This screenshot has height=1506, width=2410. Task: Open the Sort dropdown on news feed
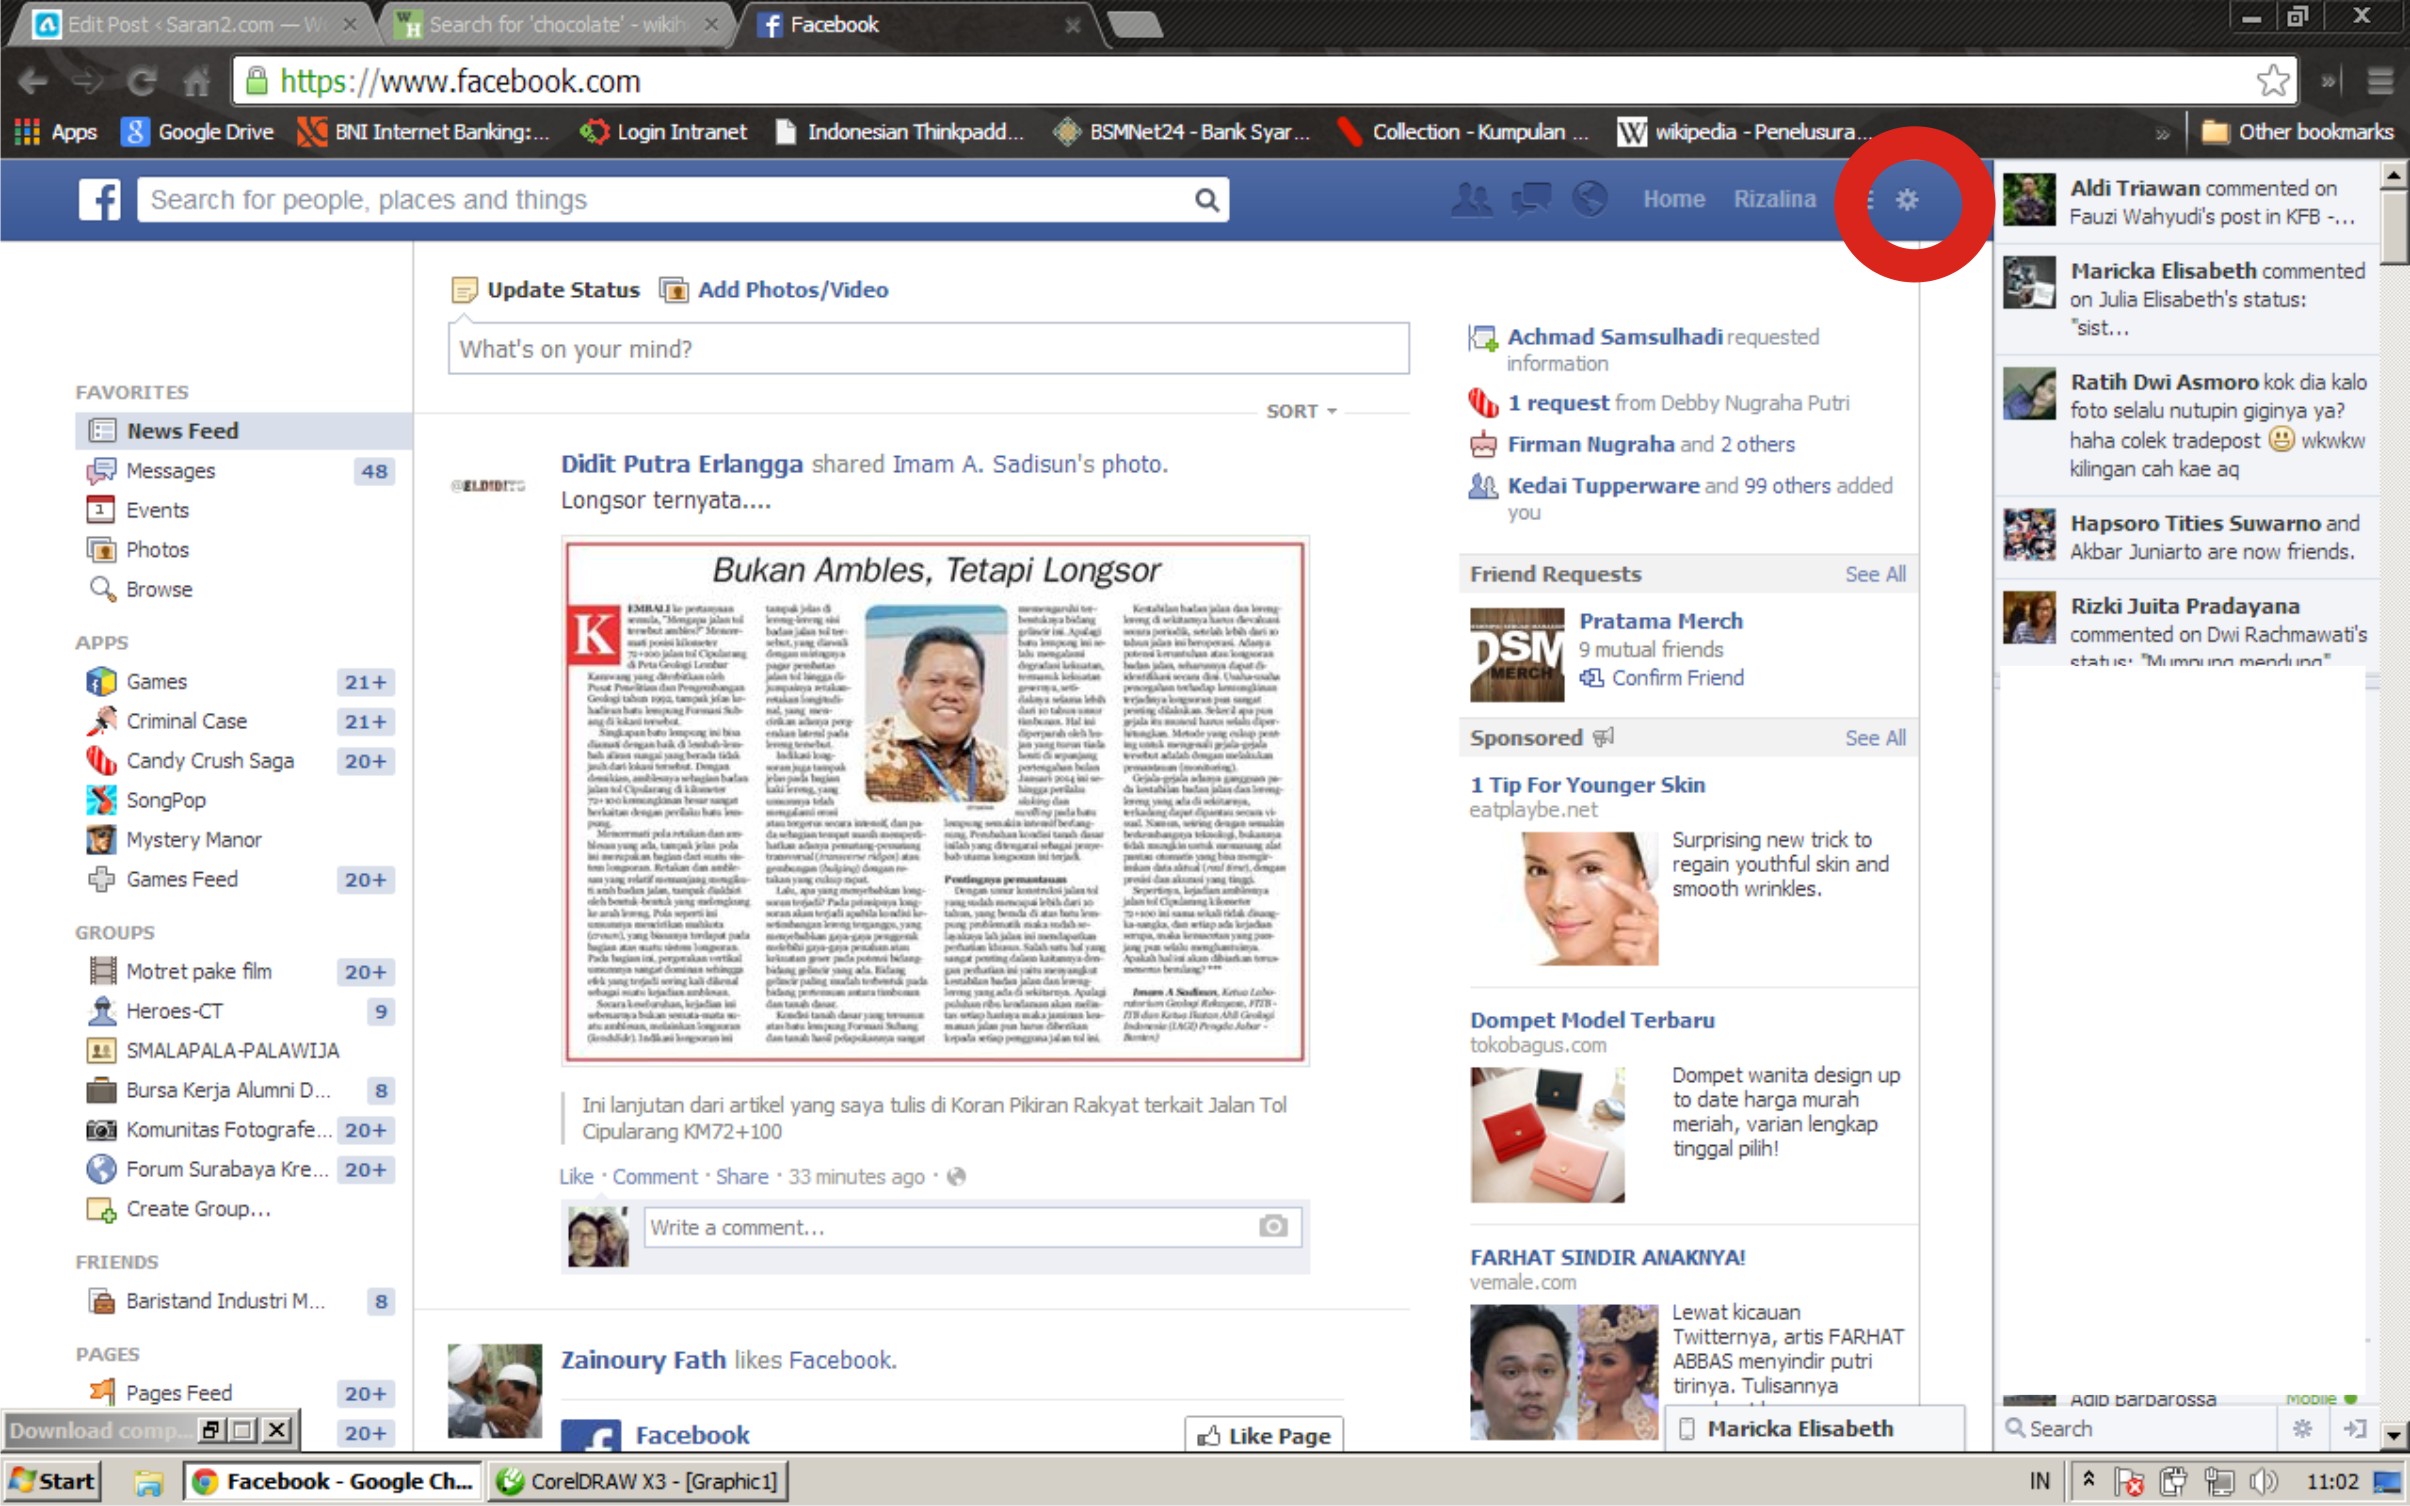point(1301,411)
